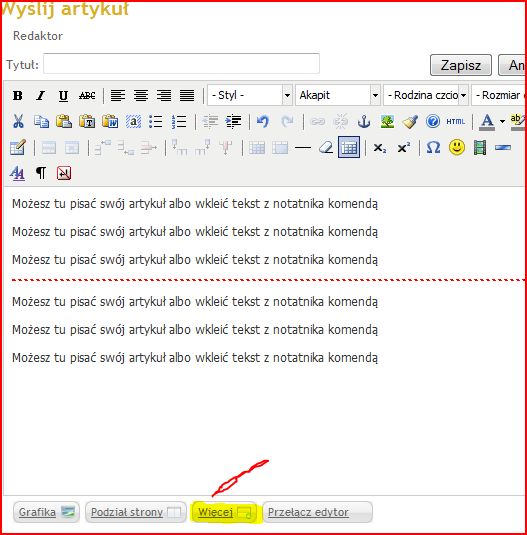Click the undo arrow icon

[263, 121]
